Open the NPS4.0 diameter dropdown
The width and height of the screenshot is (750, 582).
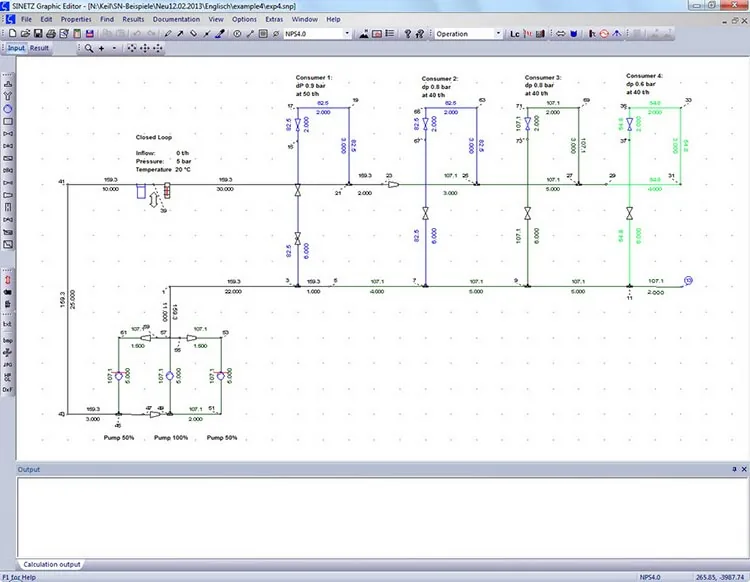347,33
